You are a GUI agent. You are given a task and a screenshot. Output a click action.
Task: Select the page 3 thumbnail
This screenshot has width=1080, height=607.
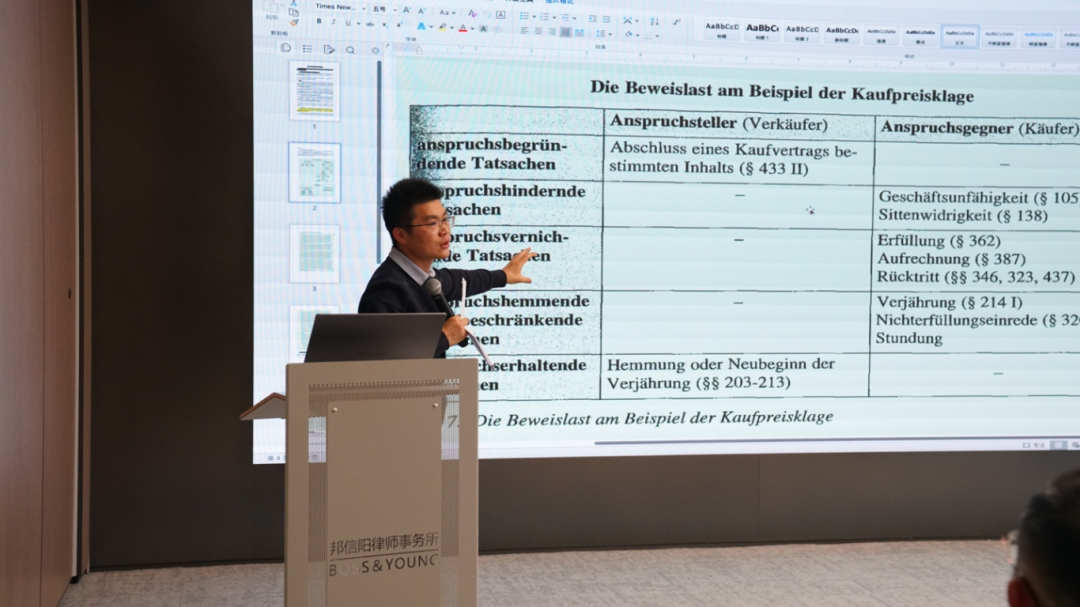[x=314, y=253]
